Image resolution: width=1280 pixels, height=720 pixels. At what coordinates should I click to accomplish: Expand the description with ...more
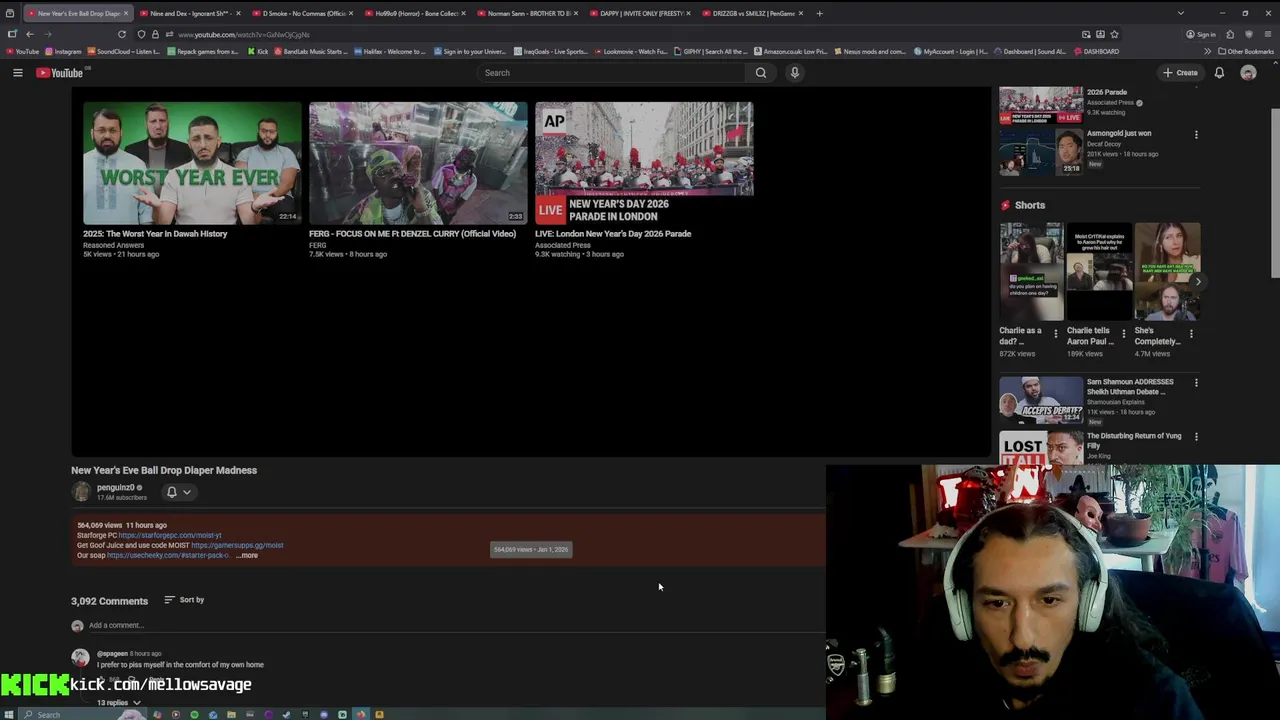[x=248, y=555]
